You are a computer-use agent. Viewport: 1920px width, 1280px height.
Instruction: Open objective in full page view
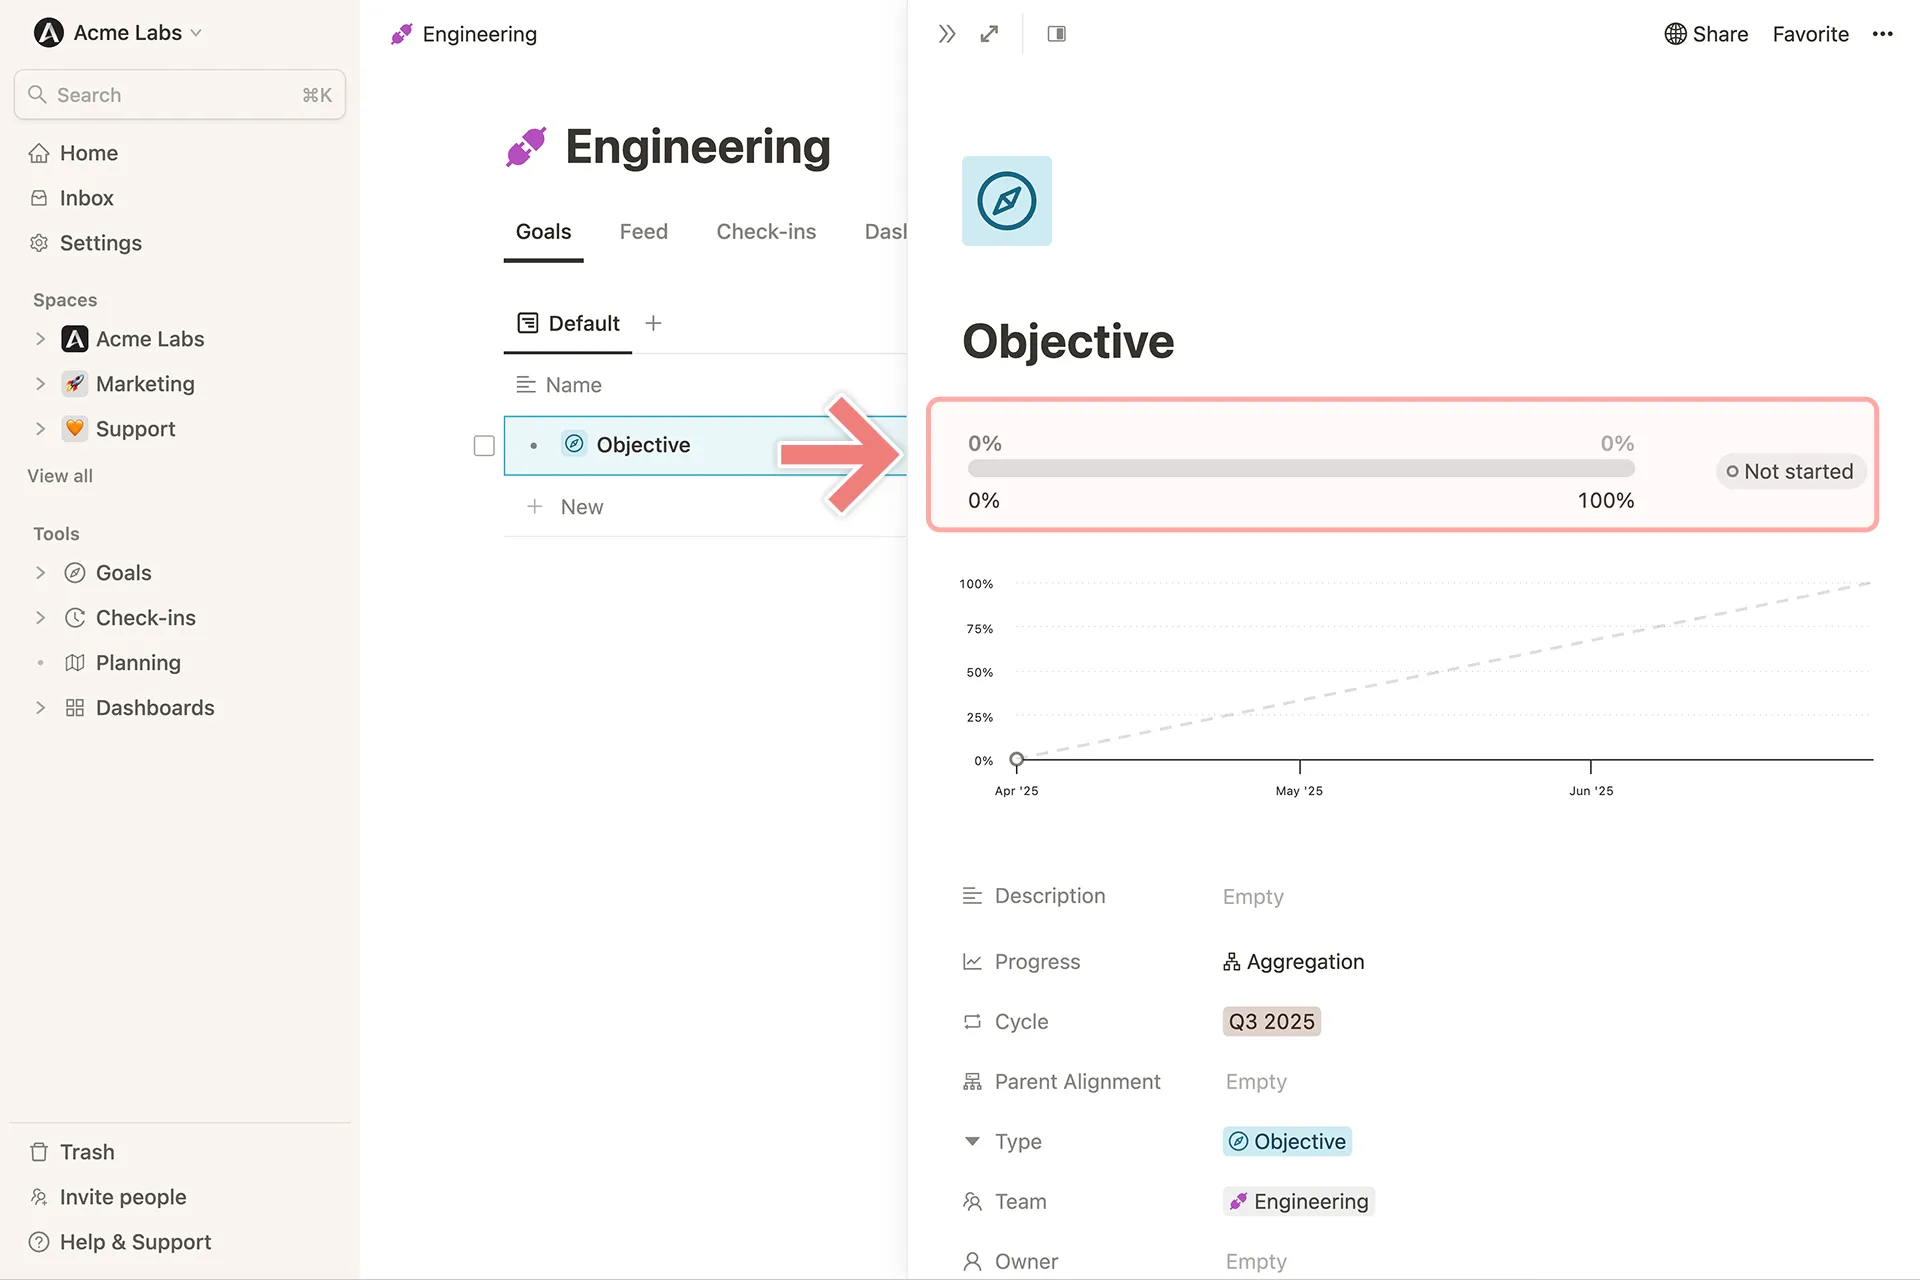[989, 34]
